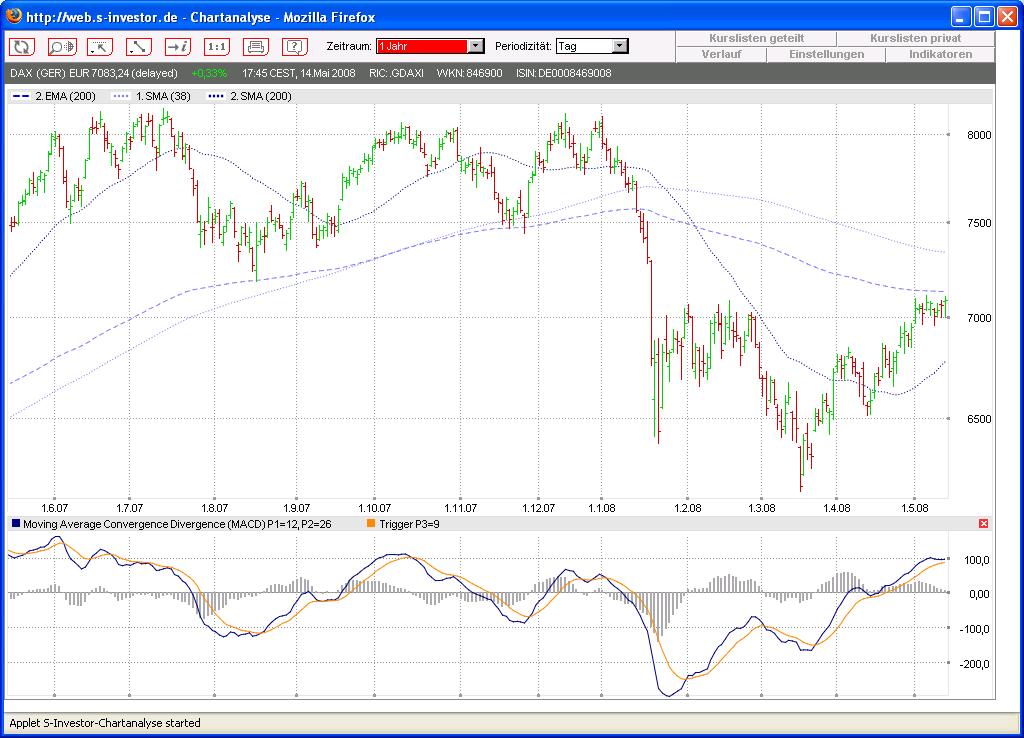This screenshot has height=738, width=1024.
Task: Click the RIC: .GDAXI text
Action: pyautogui.click(x=396, y=73)
